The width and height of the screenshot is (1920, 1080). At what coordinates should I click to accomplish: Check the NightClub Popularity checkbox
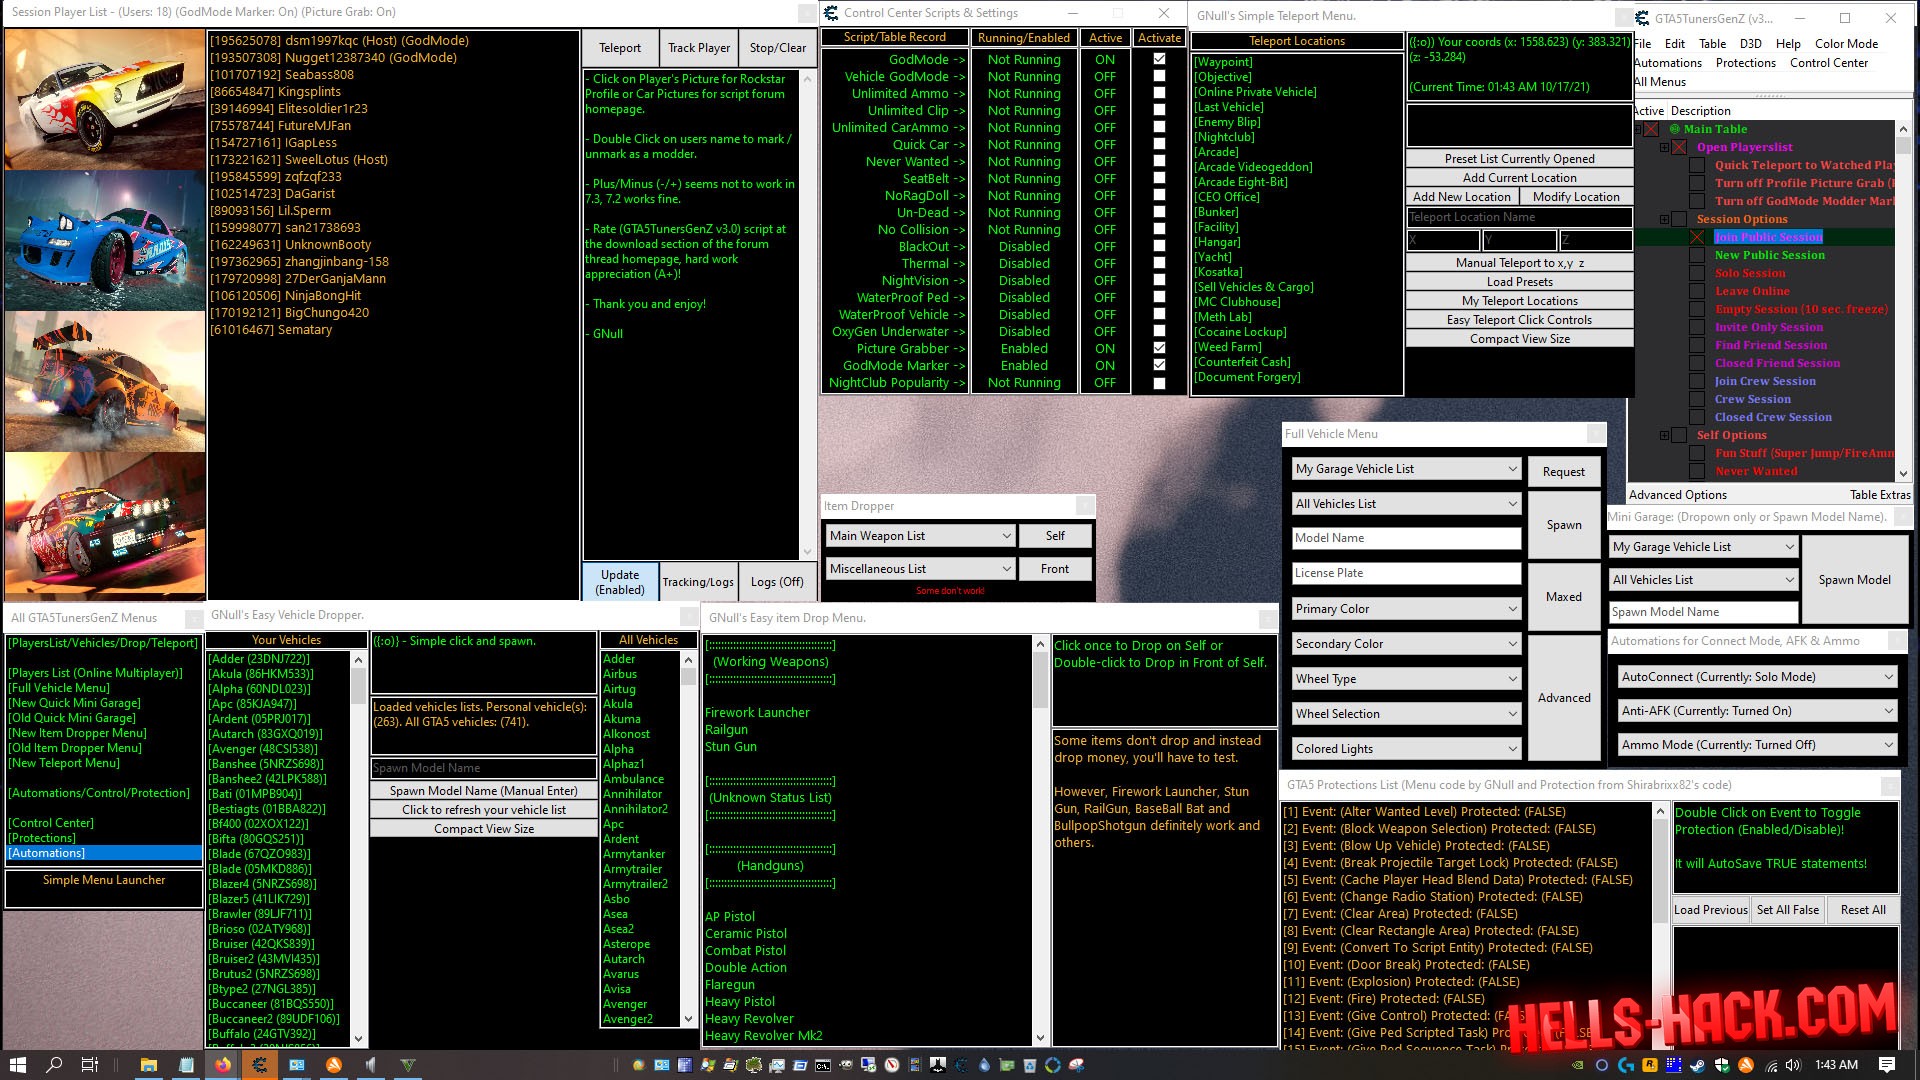(x=1159, y=382)
